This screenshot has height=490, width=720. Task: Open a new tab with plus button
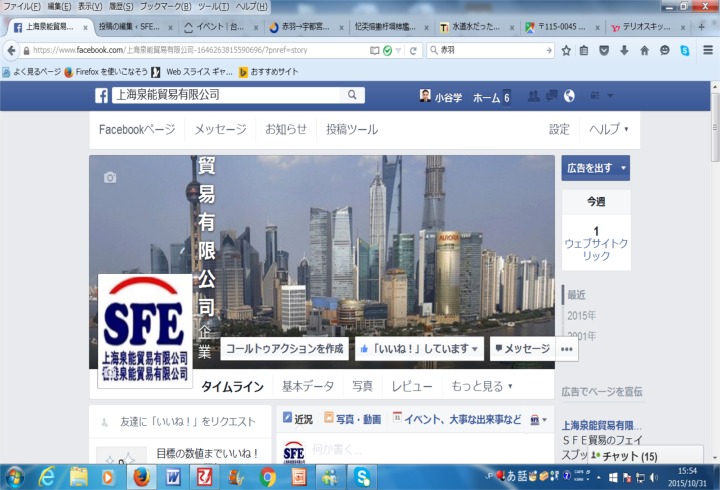701,27
